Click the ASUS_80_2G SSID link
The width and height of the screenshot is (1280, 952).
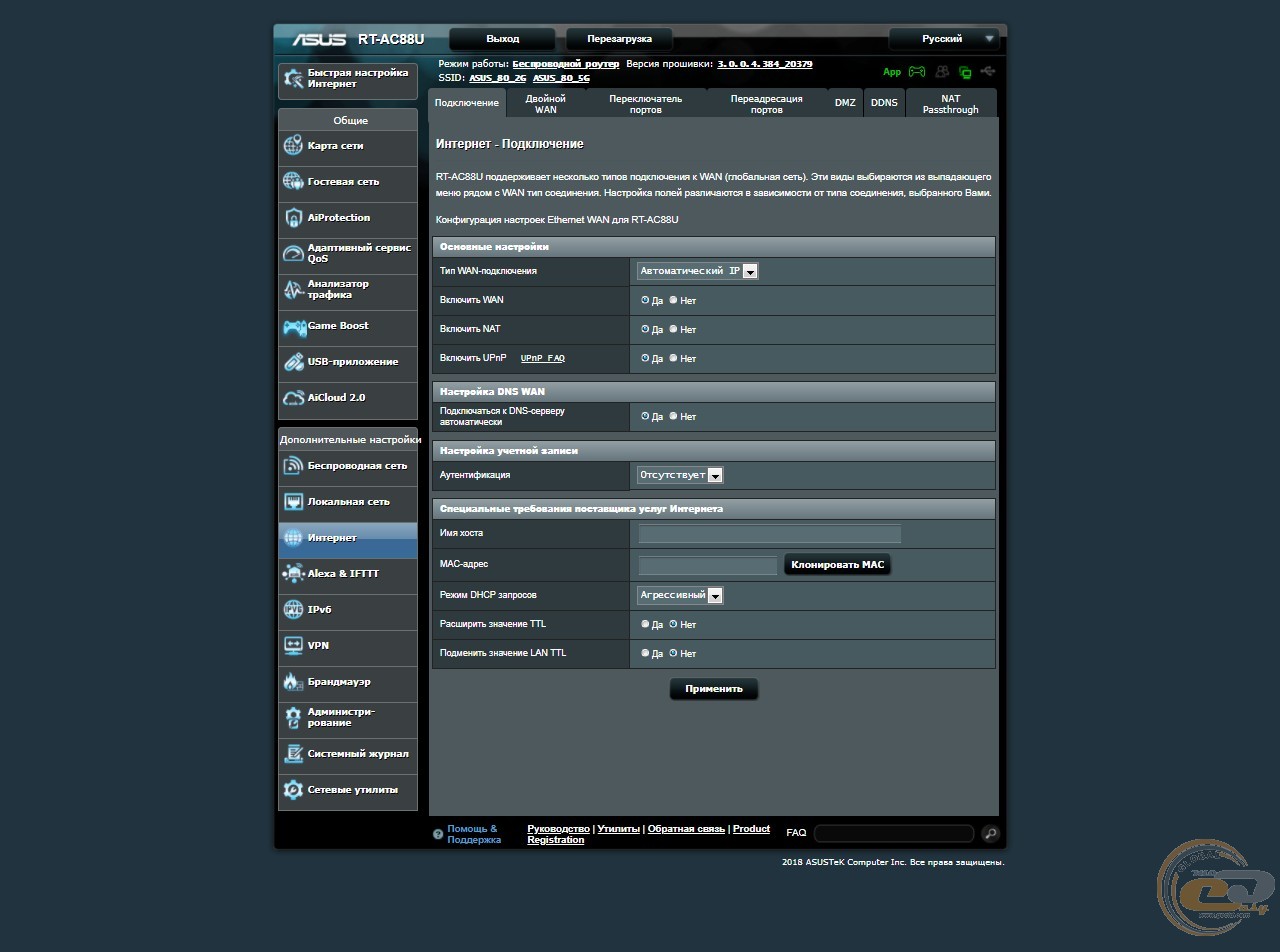(498, 78)
